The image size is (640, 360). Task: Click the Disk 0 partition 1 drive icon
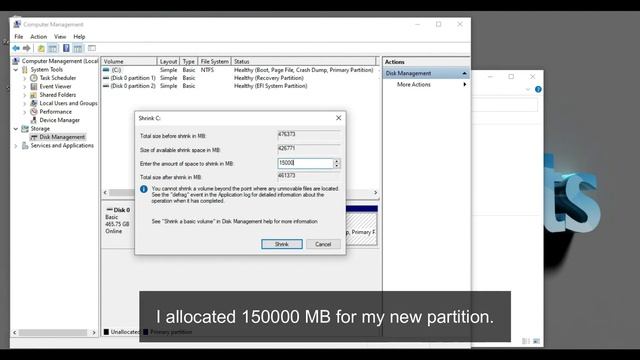click(x=106, y=78)
